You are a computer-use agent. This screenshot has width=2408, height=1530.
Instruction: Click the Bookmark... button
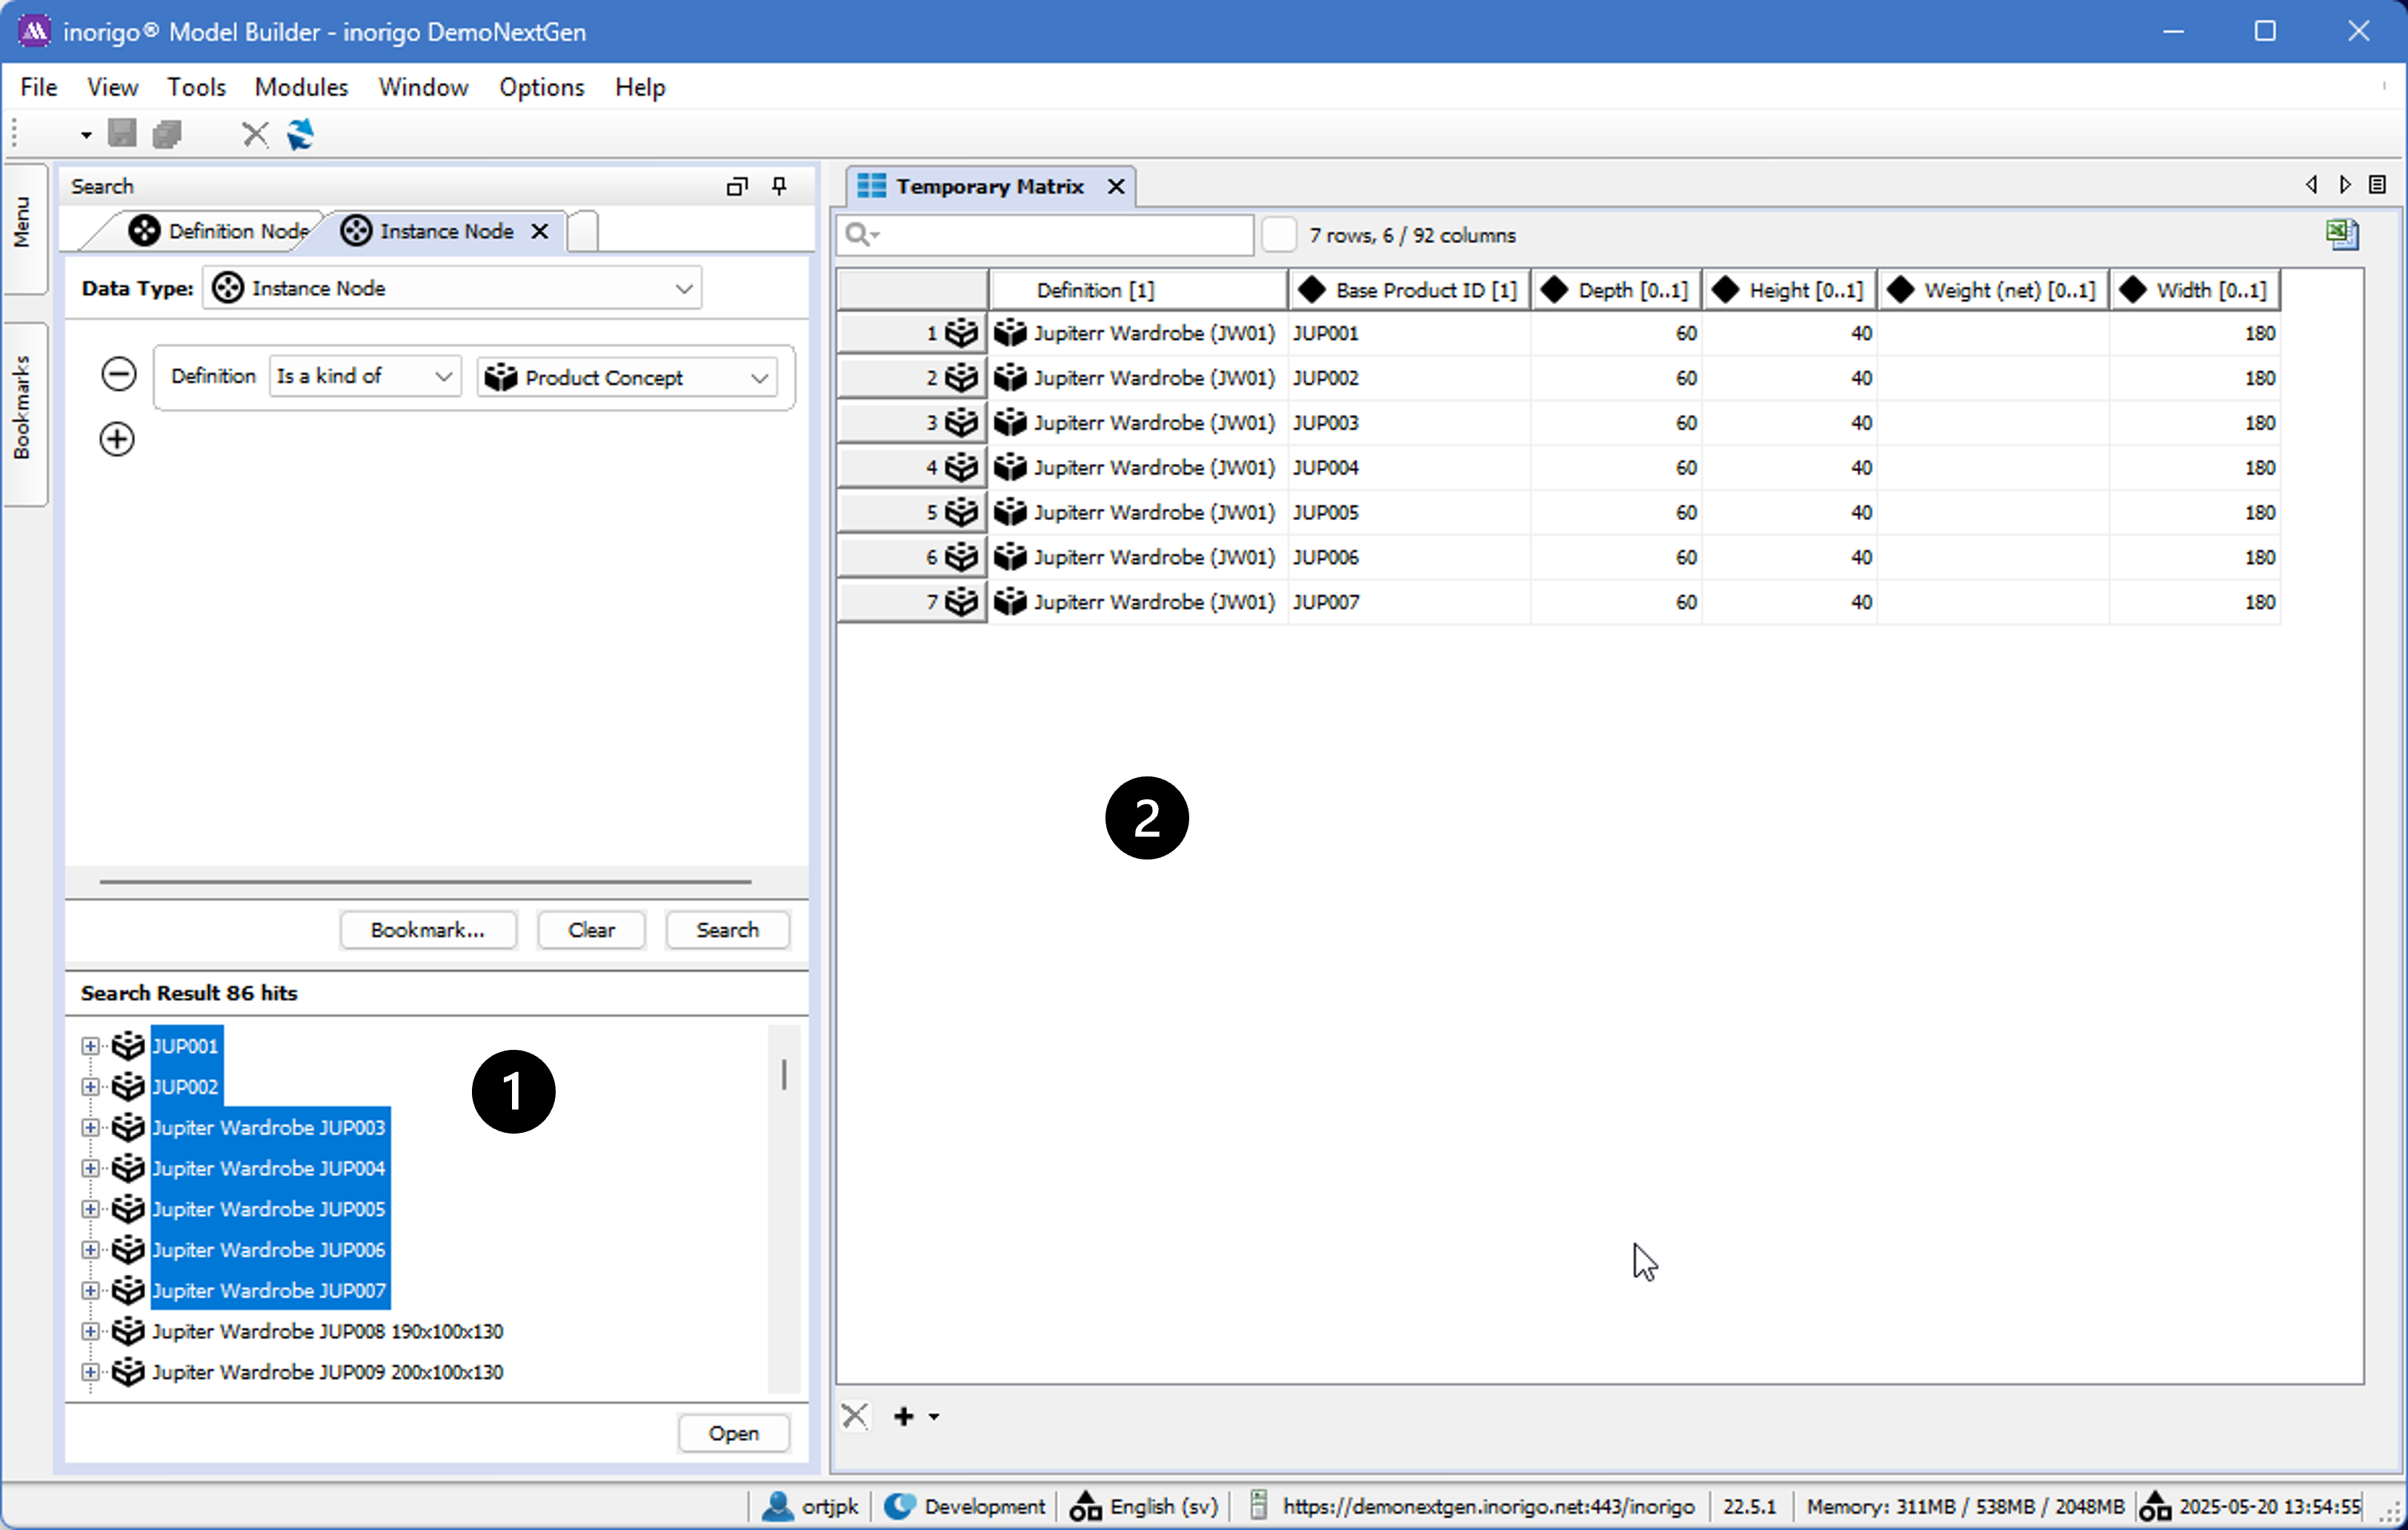[427, 930]
